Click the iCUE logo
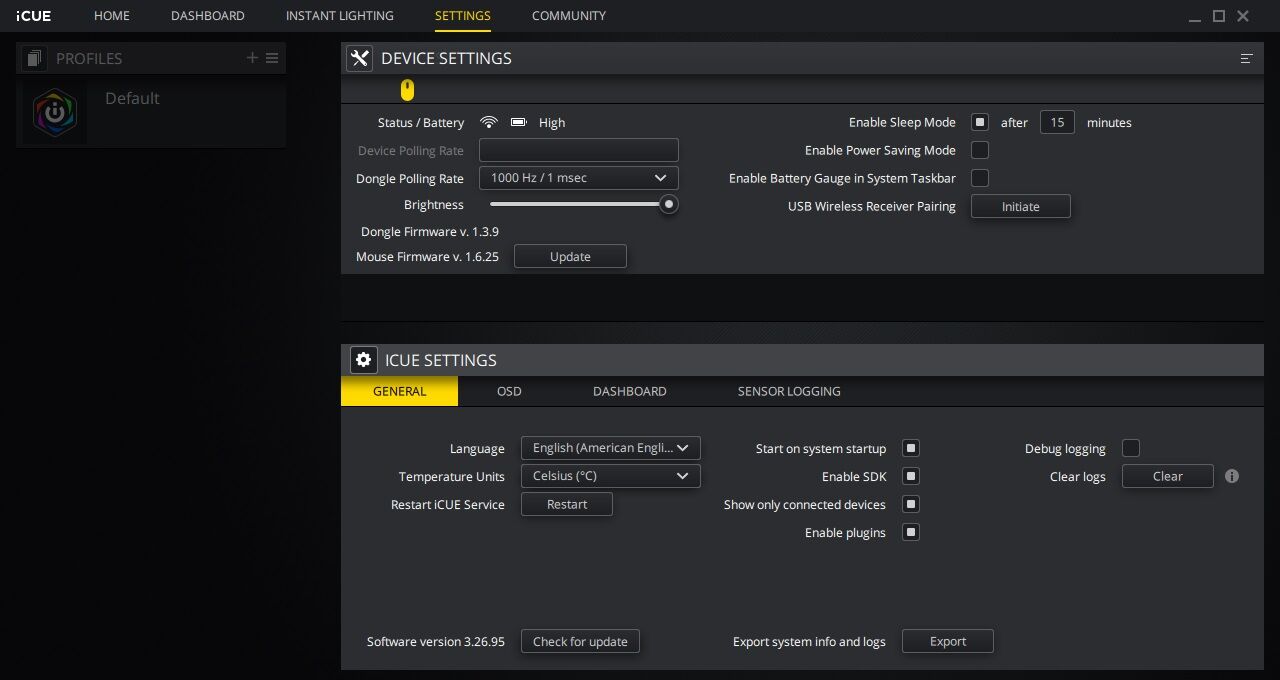This screenshot has height=680, width=1280. point(33,16)
